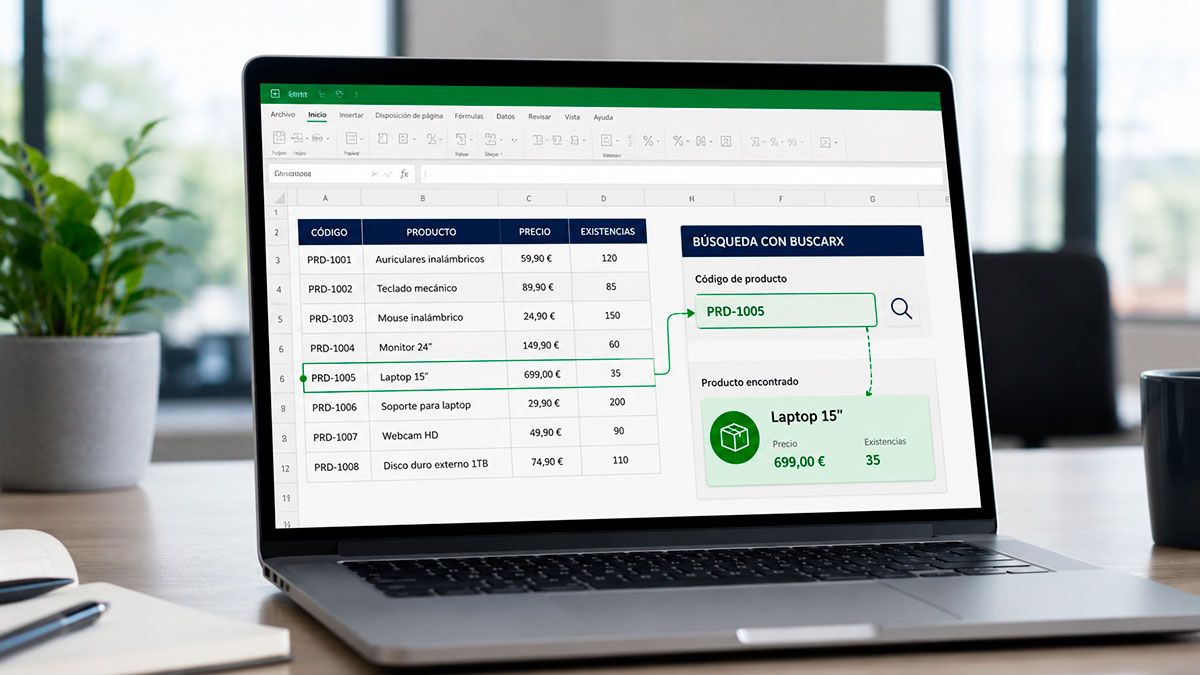The height and width of the screenshot is (675, 1200).
Task: Select the 74,90 € price cell
Action: point(546,462)
